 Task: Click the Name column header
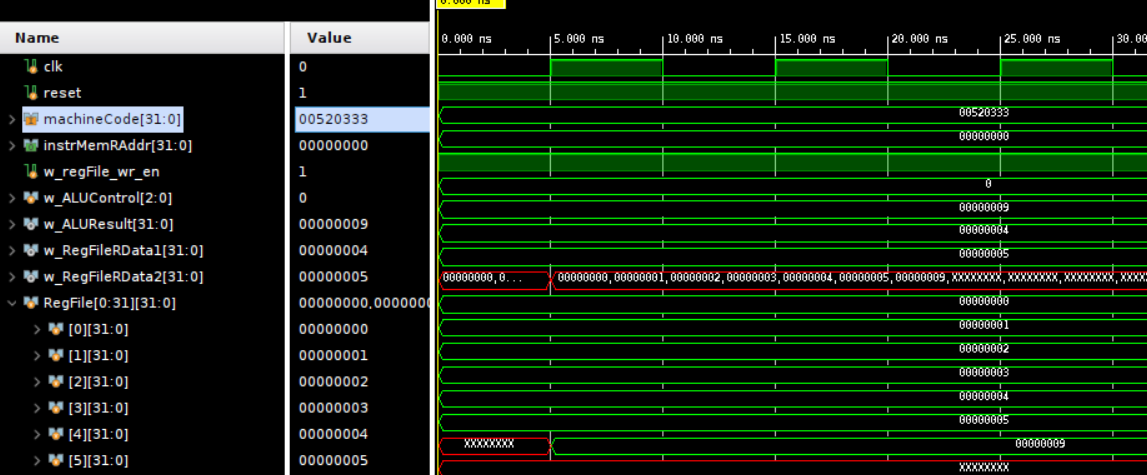point(142,38)
